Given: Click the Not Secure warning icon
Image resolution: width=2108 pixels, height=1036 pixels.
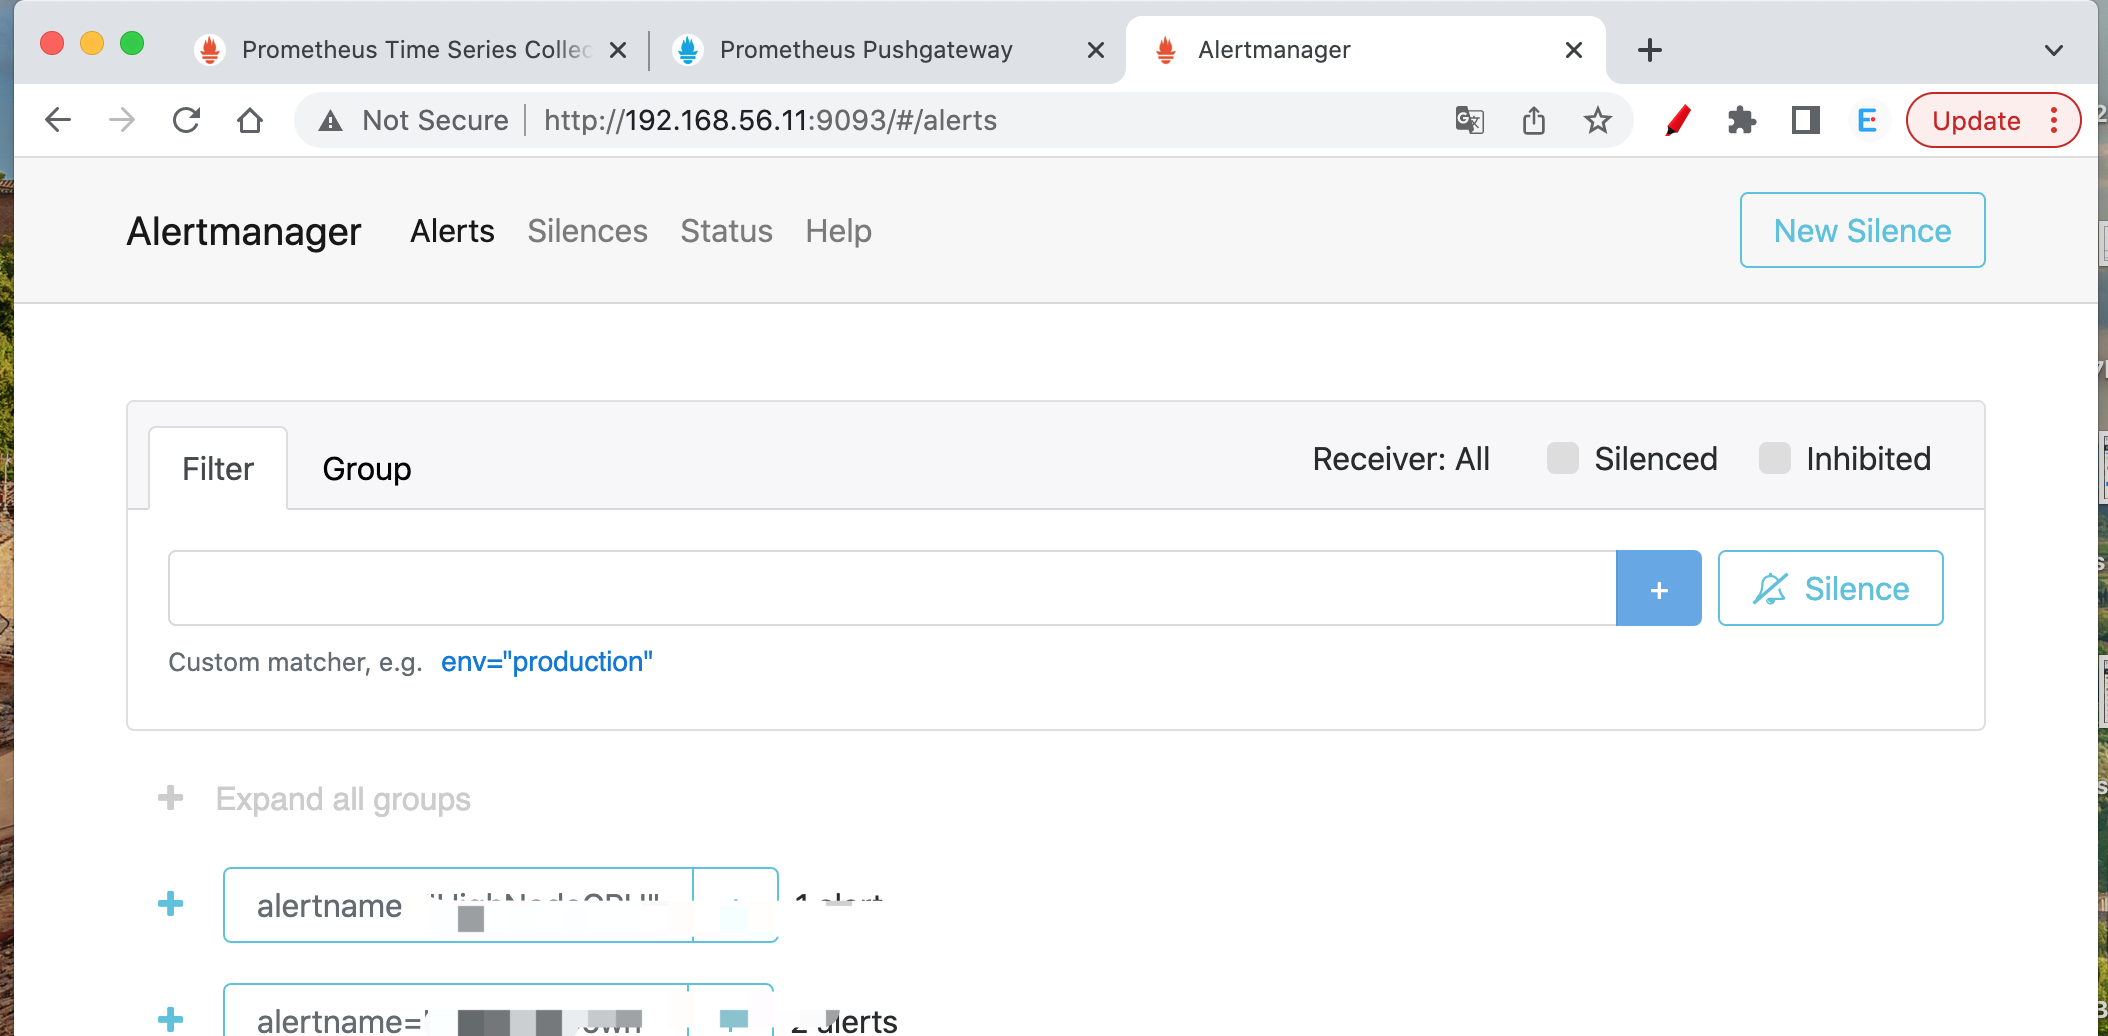Looking at the screenshot, I should tap(331, 121).
